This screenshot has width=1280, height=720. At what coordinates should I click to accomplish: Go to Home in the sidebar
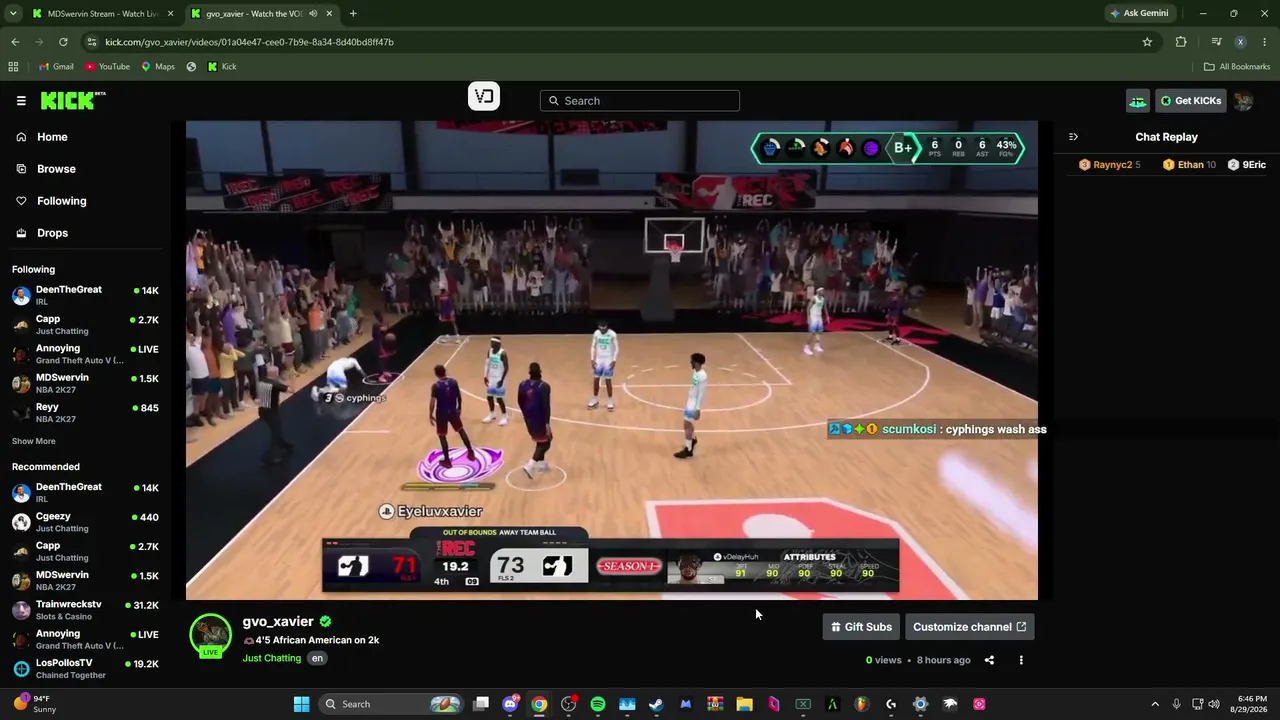click(x=52, y=137)
